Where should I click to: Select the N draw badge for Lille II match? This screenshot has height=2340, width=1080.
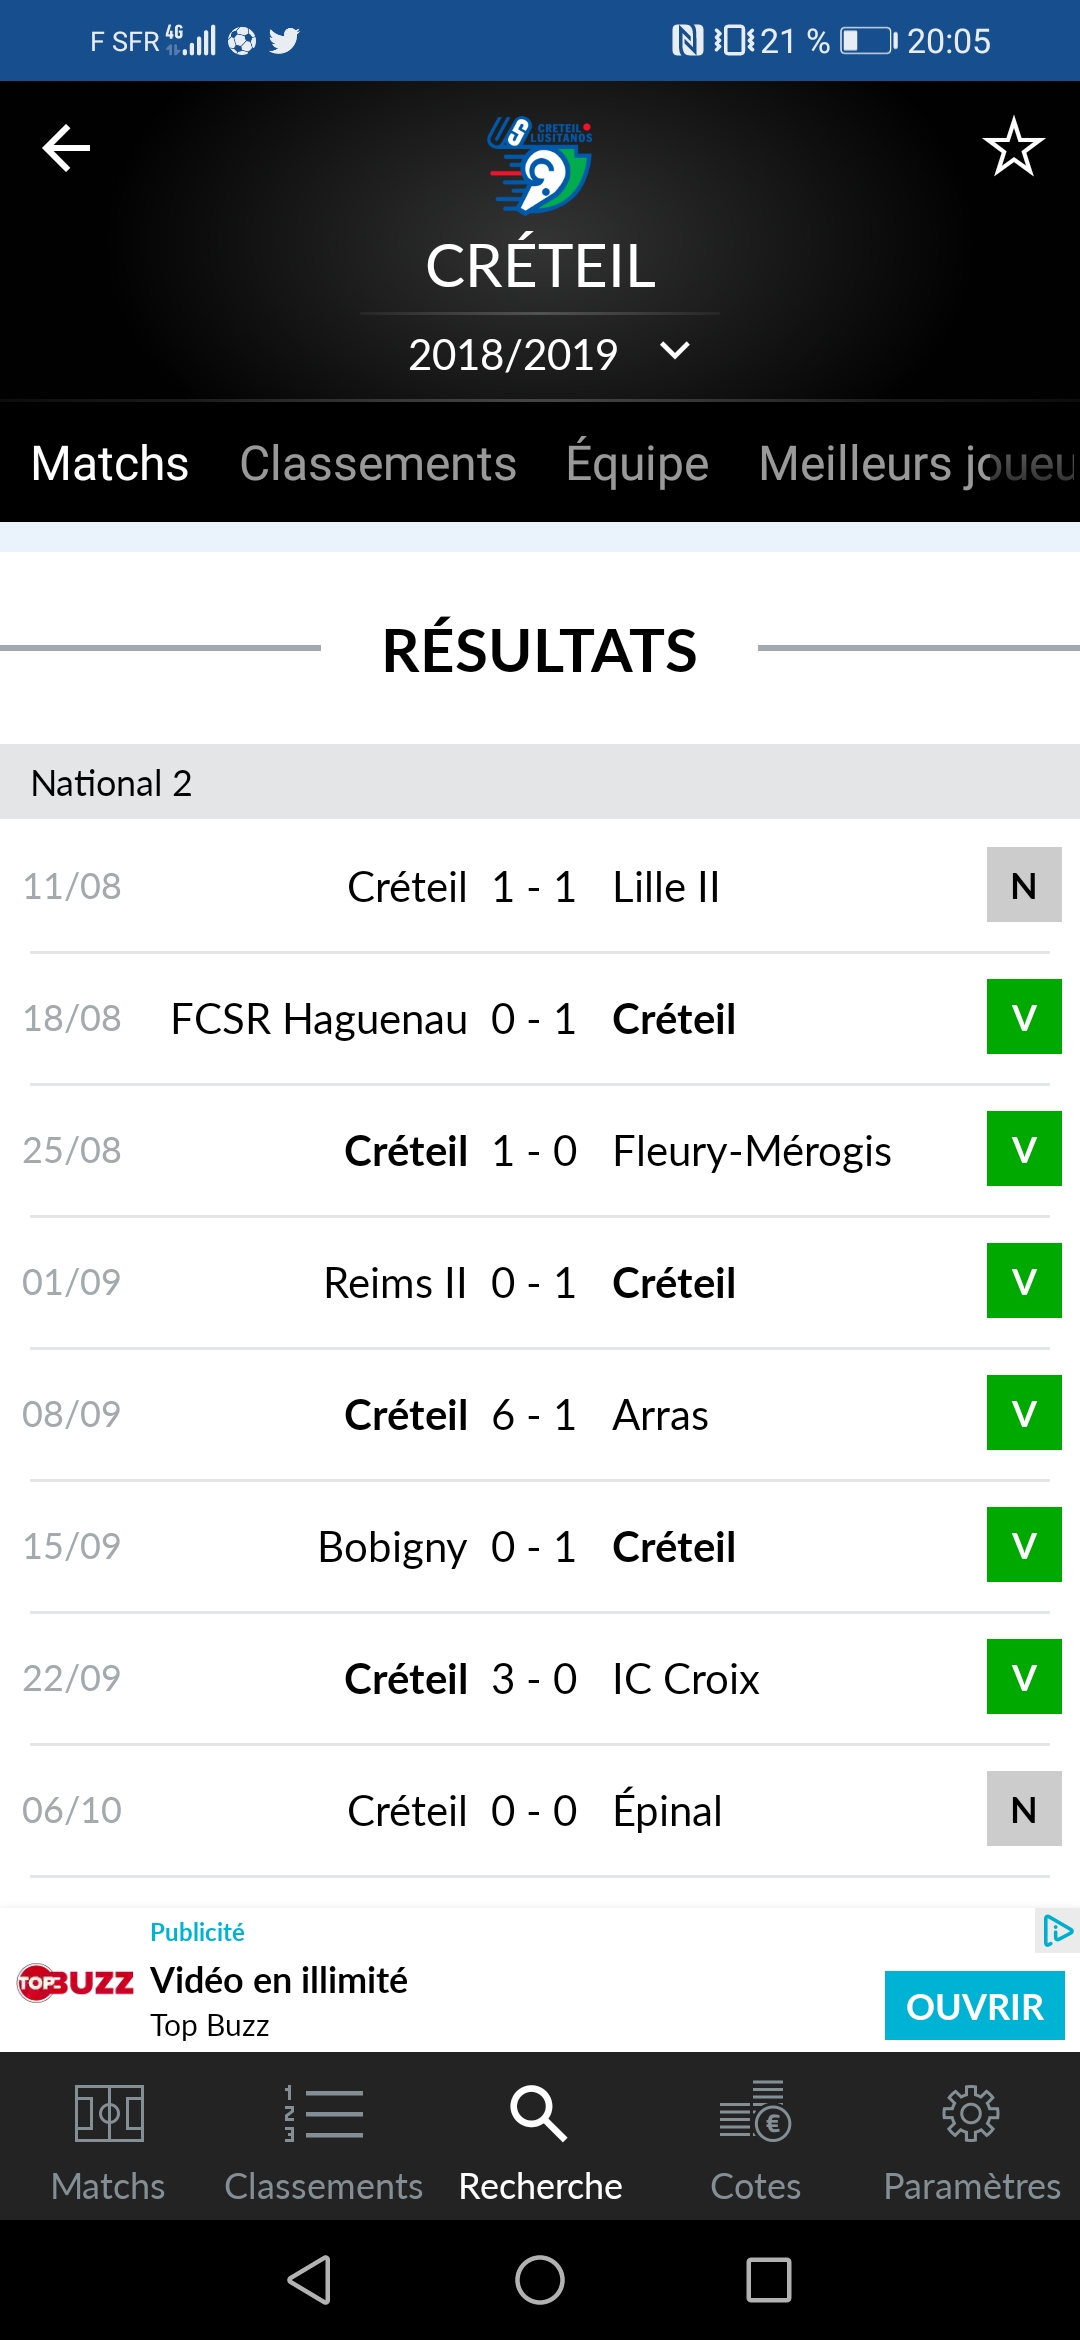click(x=1024, y=885)
